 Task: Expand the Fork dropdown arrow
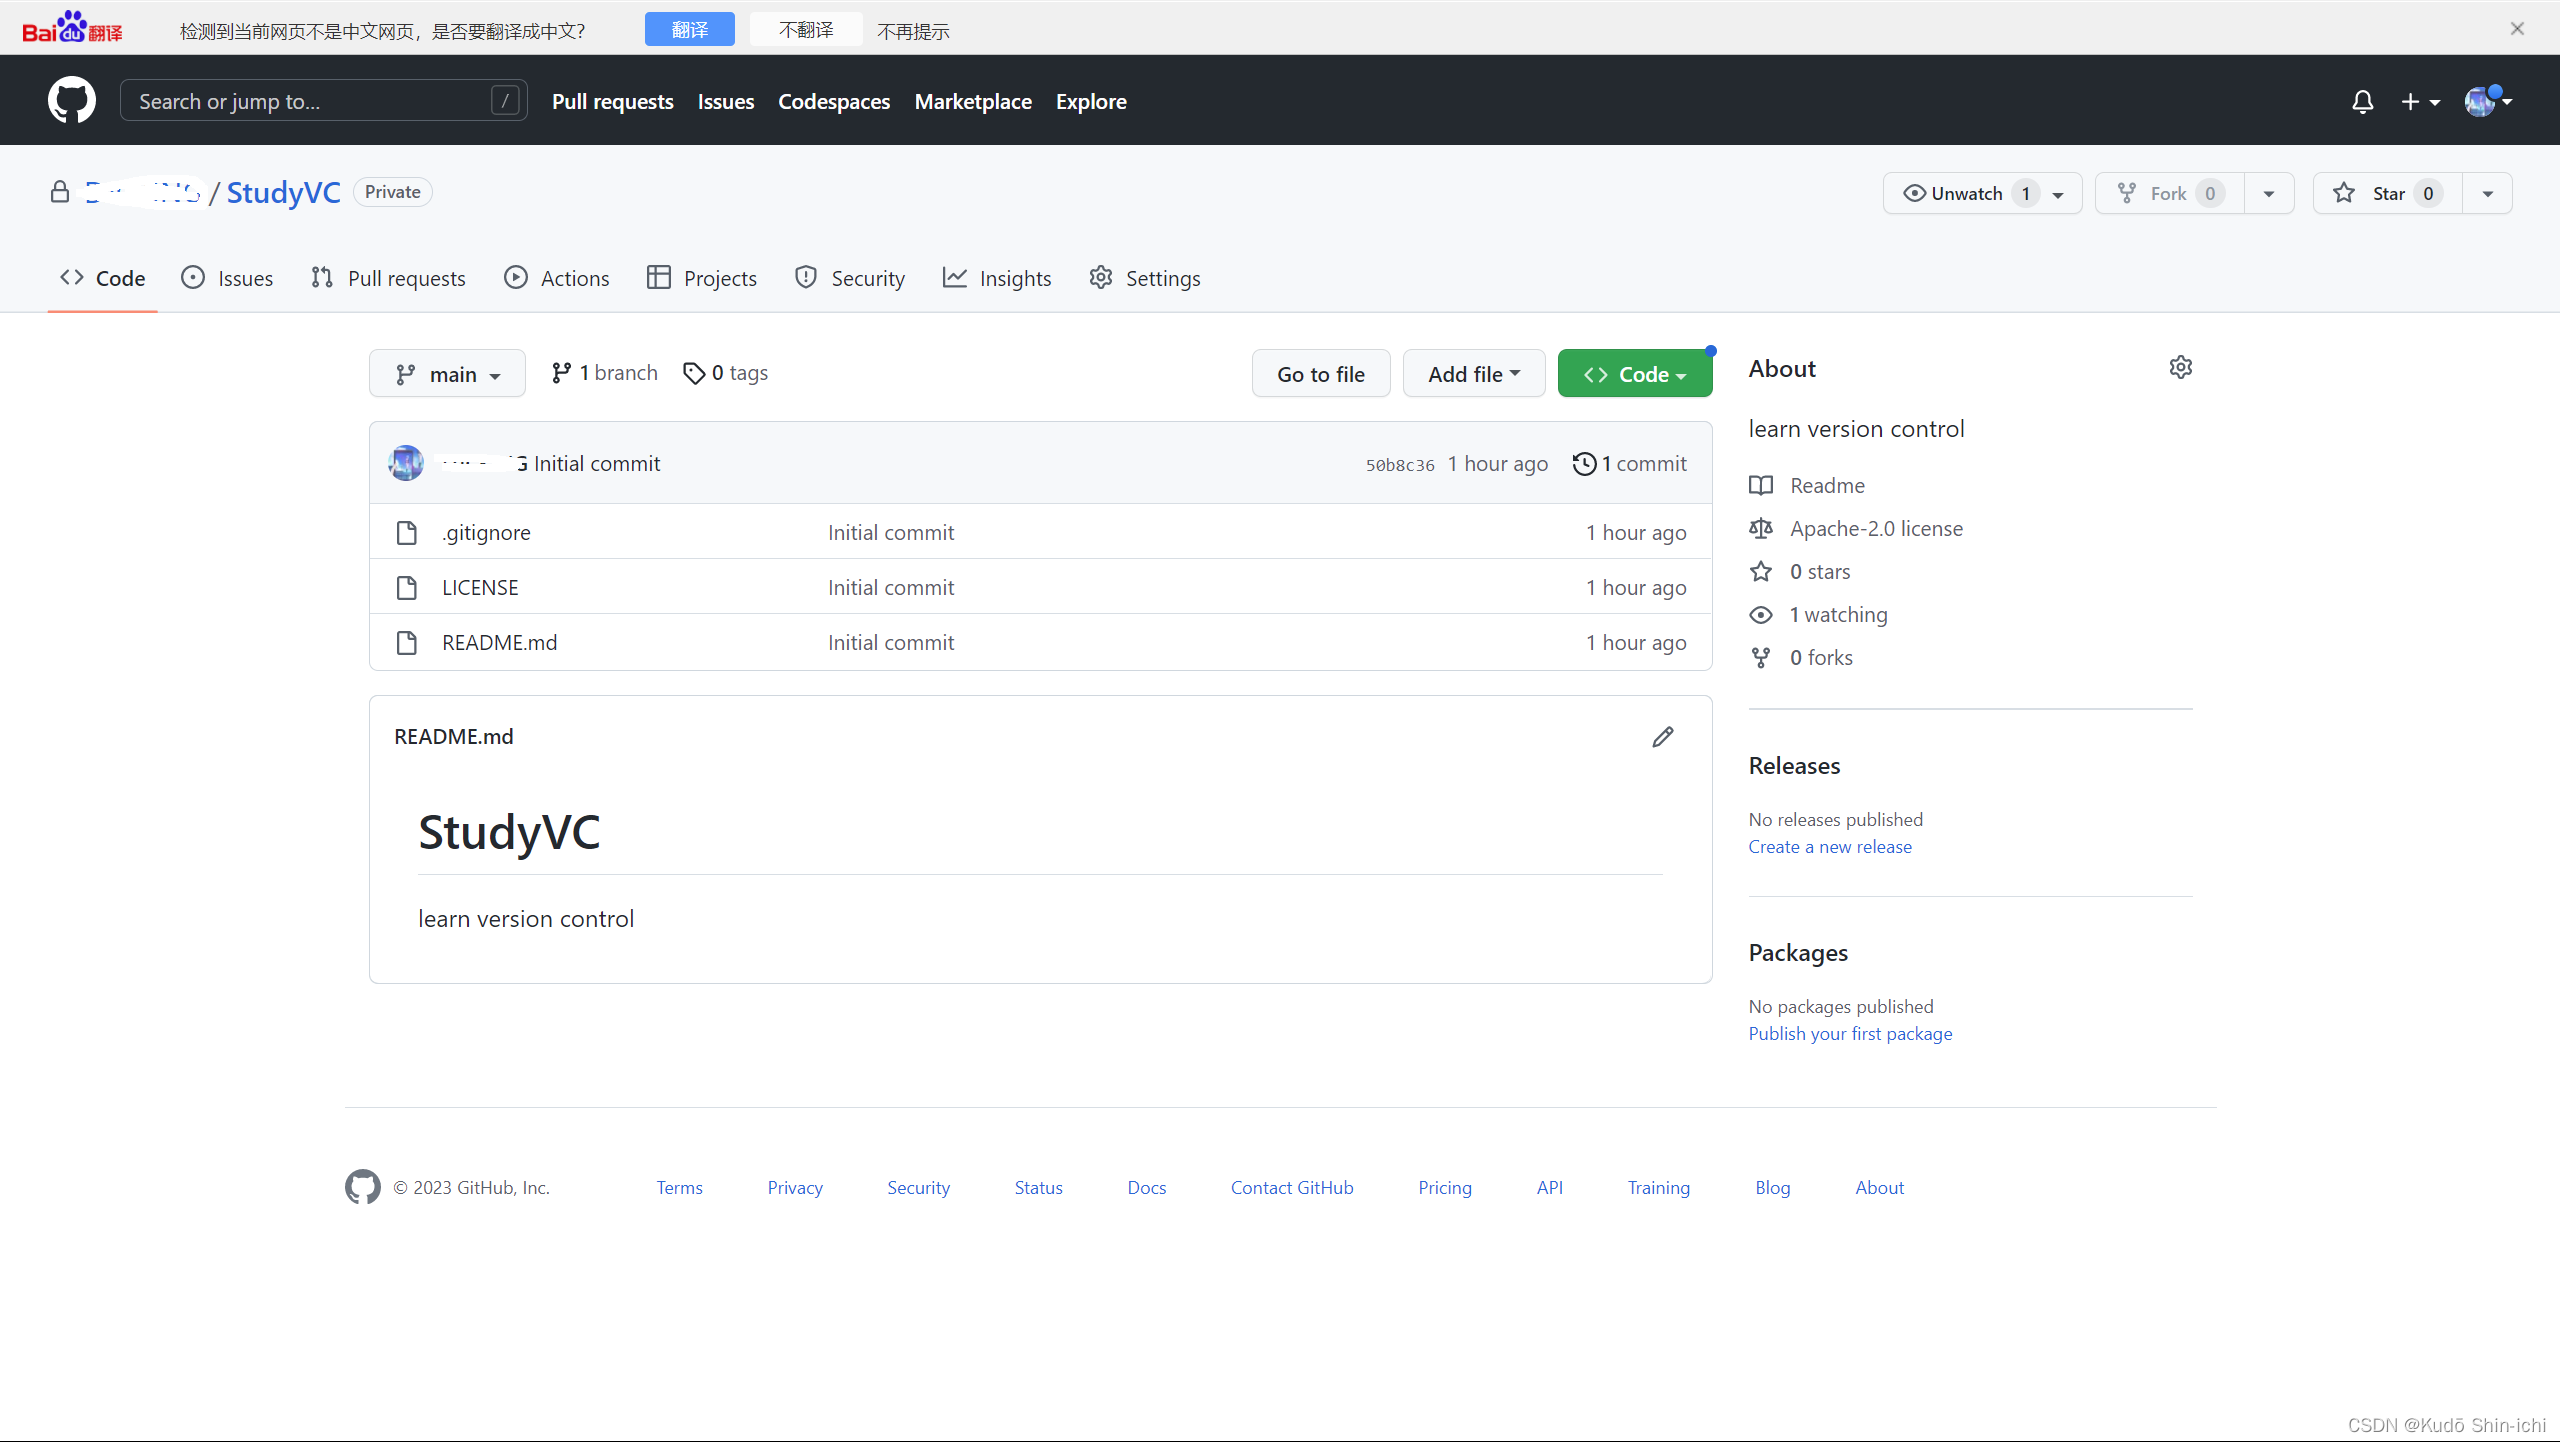(2269, 193)
